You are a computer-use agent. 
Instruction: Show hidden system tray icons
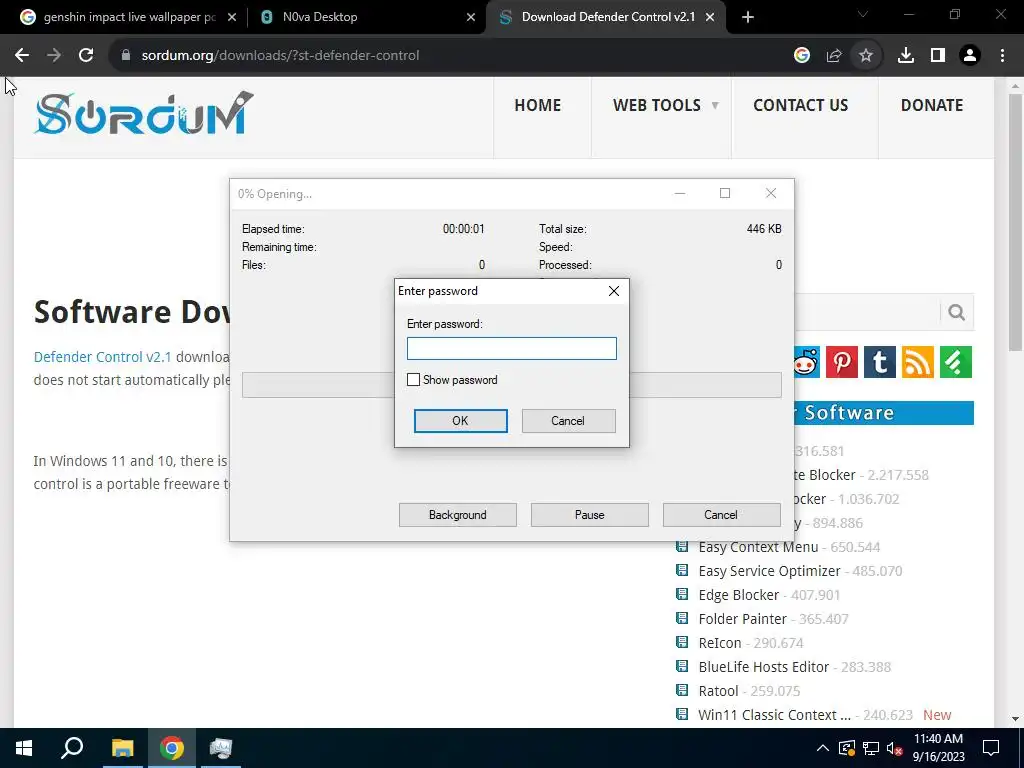tap(823, 748)
